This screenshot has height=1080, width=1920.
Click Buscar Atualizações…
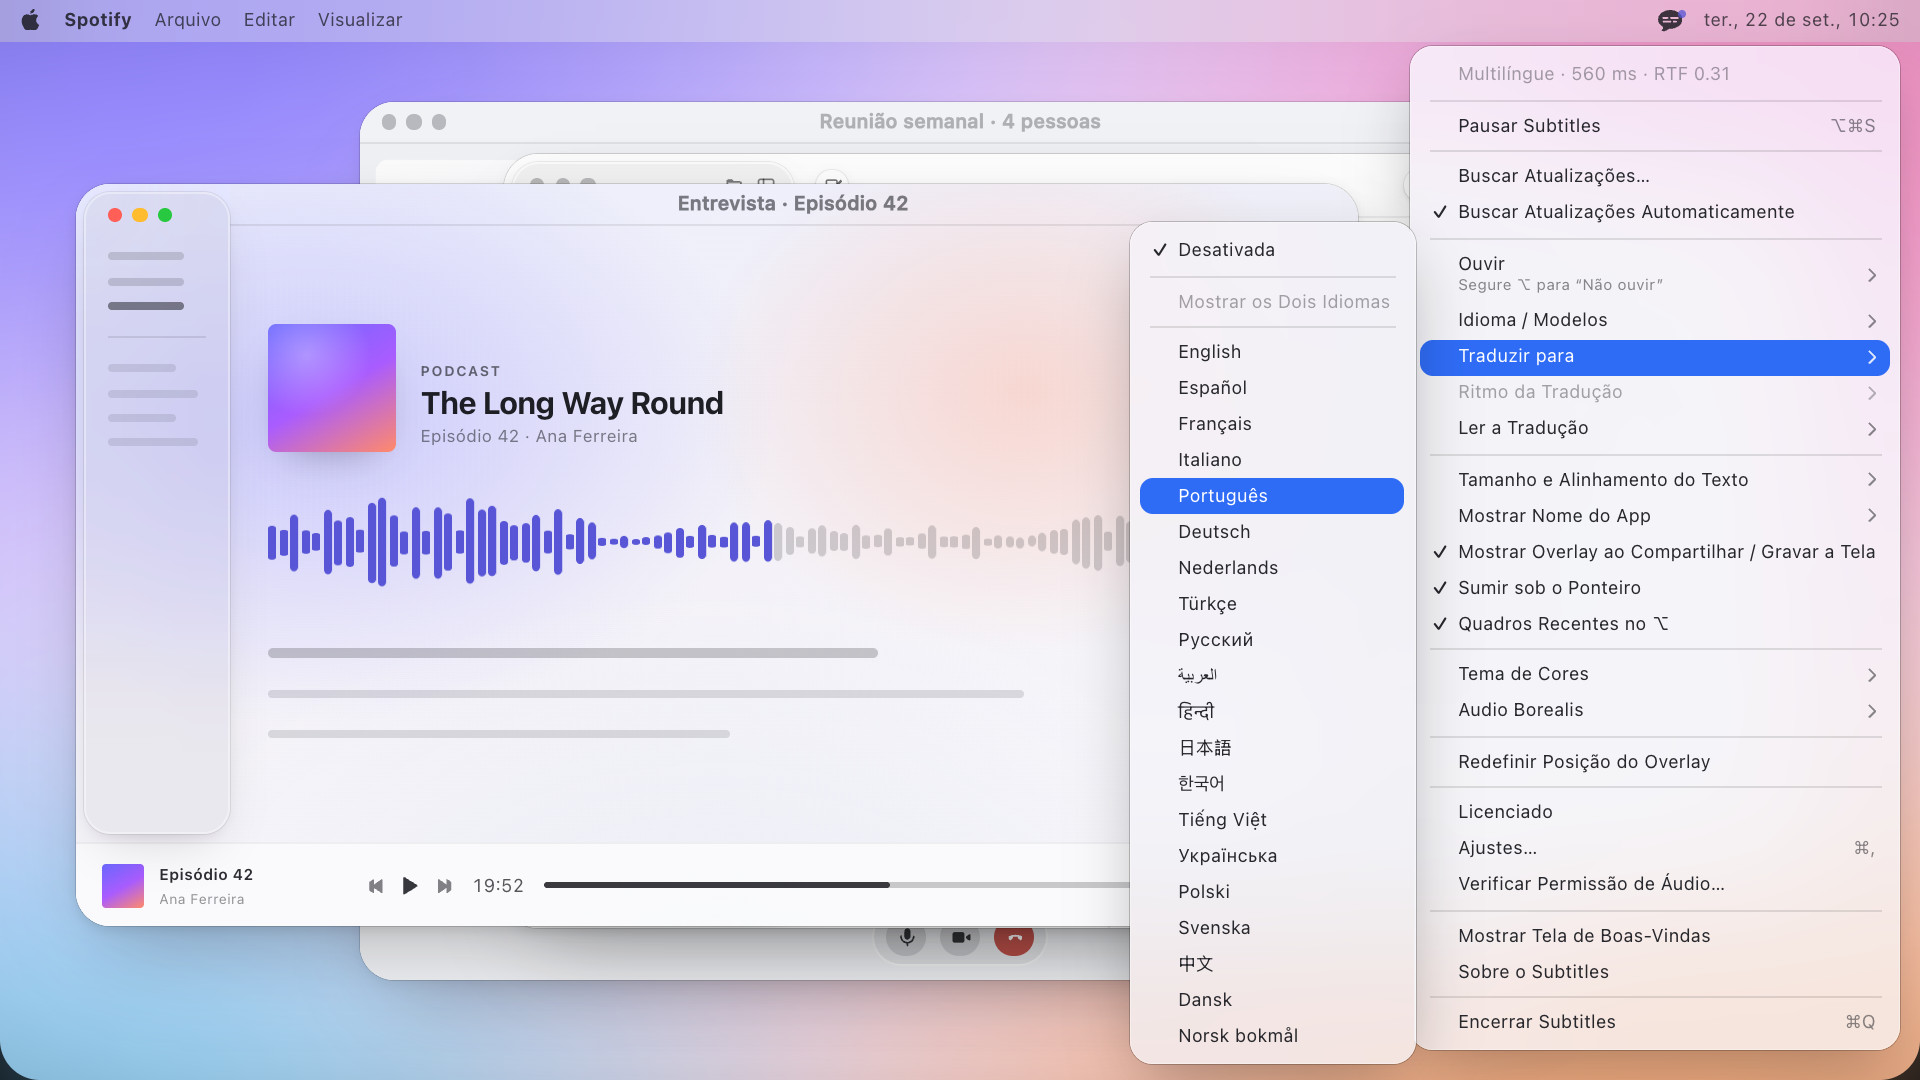click(1655, 176)
